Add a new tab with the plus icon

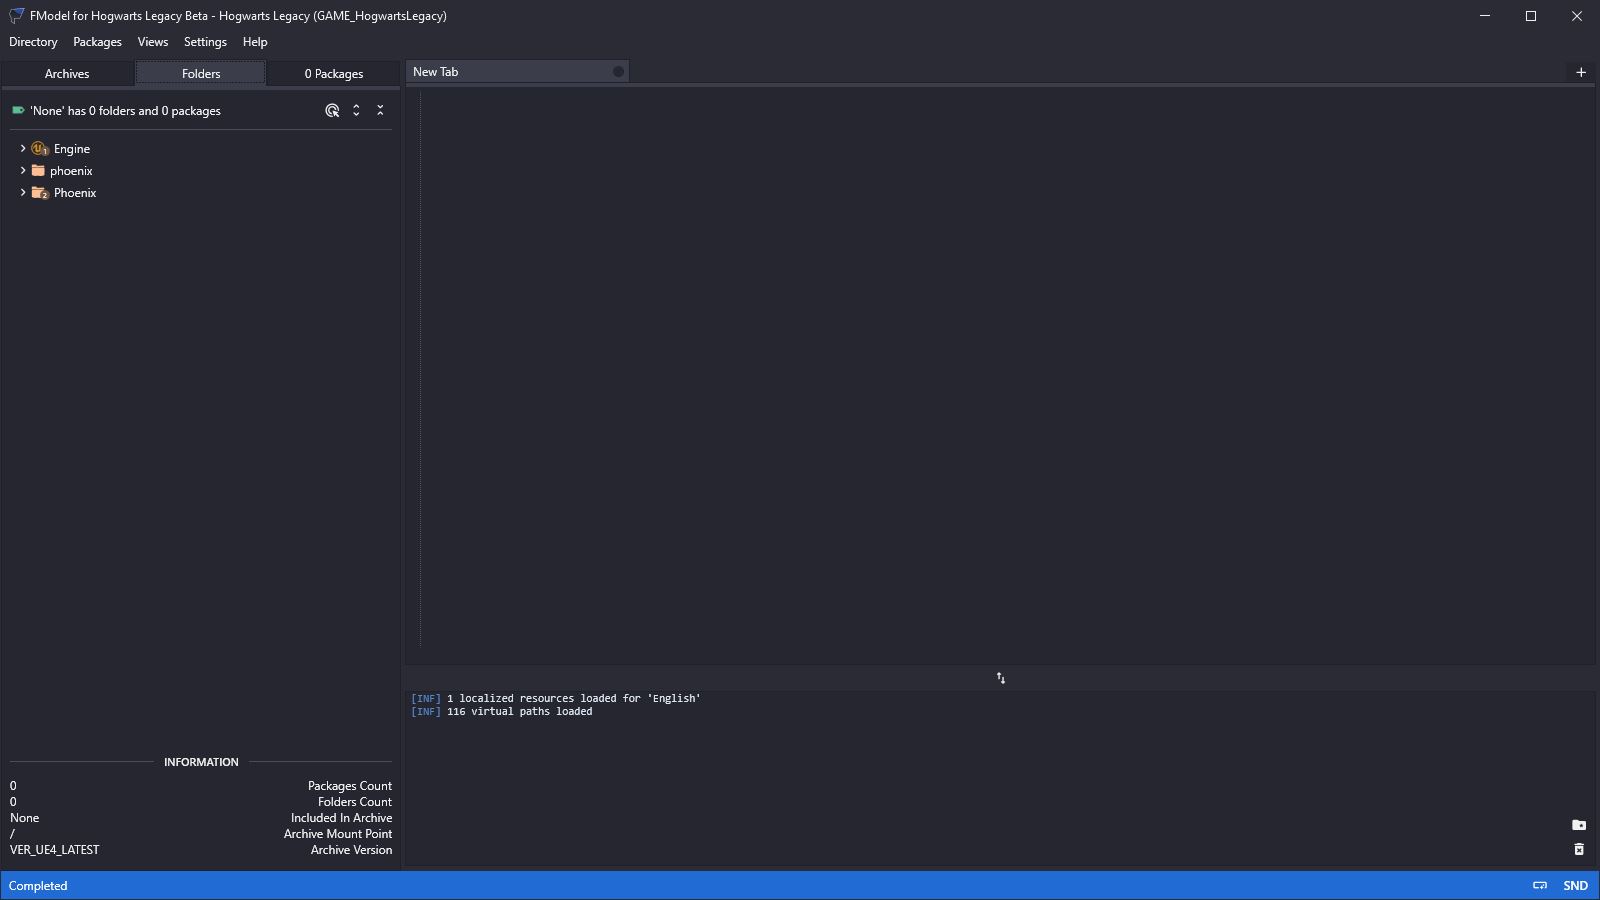click(x=1581, y=72)
